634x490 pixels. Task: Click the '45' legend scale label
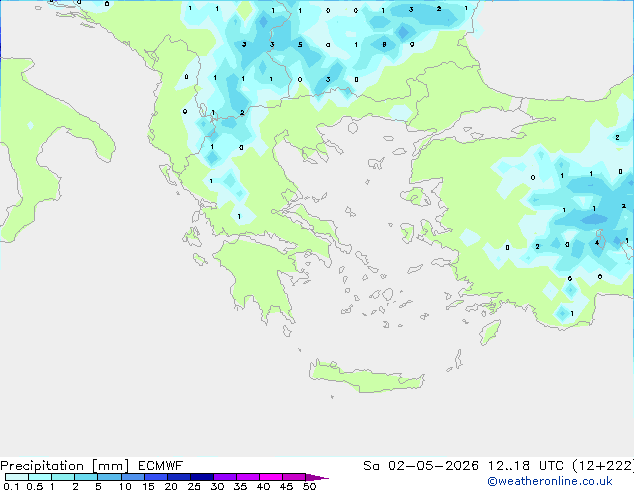click(286, 486)
